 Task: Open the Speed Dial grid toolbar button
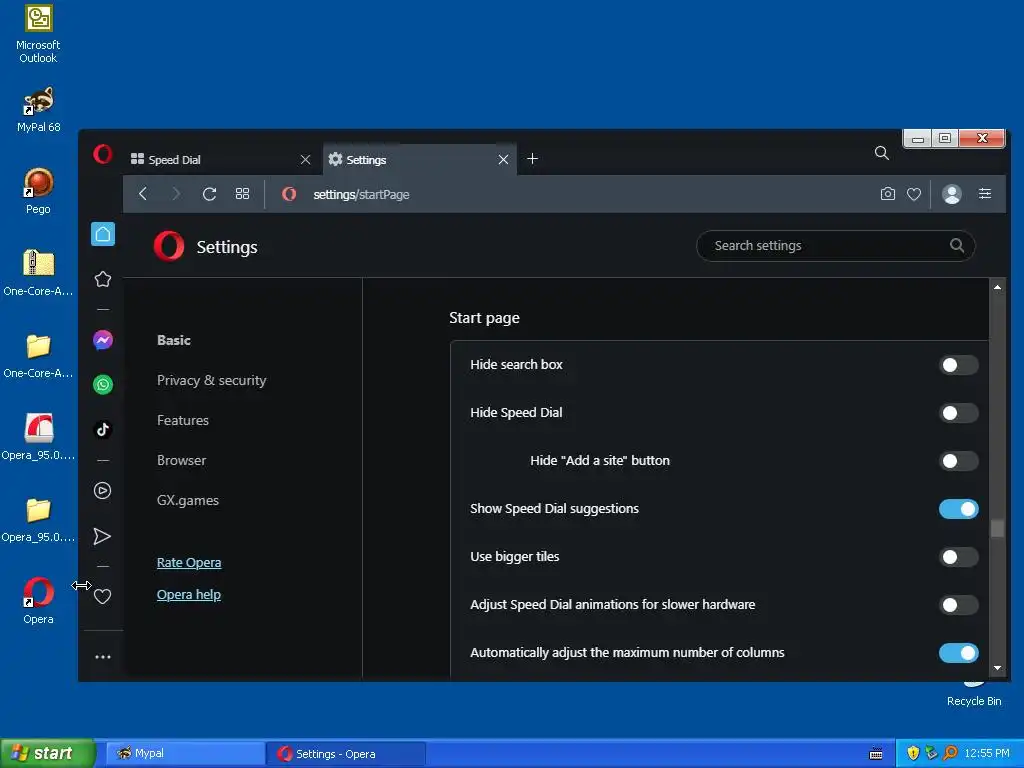coord(242,194)
